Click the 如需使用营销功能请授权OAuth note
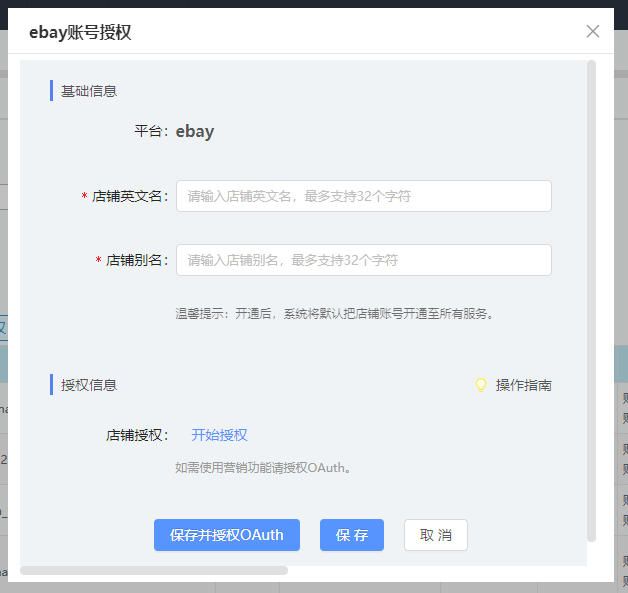 (263, 467)
